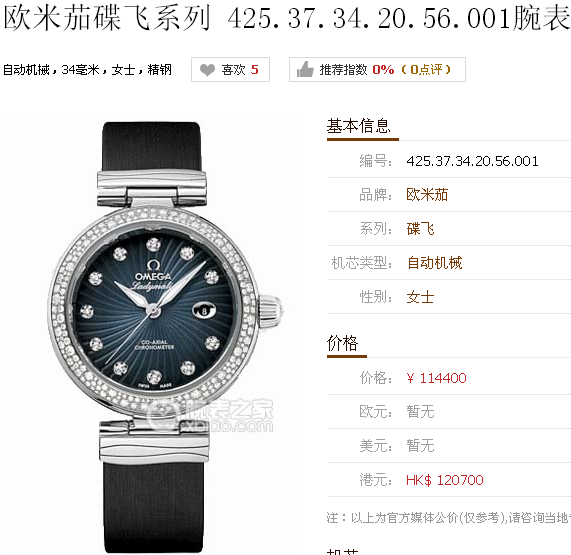This screenshot has height=555, width=571.
Task: Click the 基本信息 section header
Action: (x=358, y=126)
